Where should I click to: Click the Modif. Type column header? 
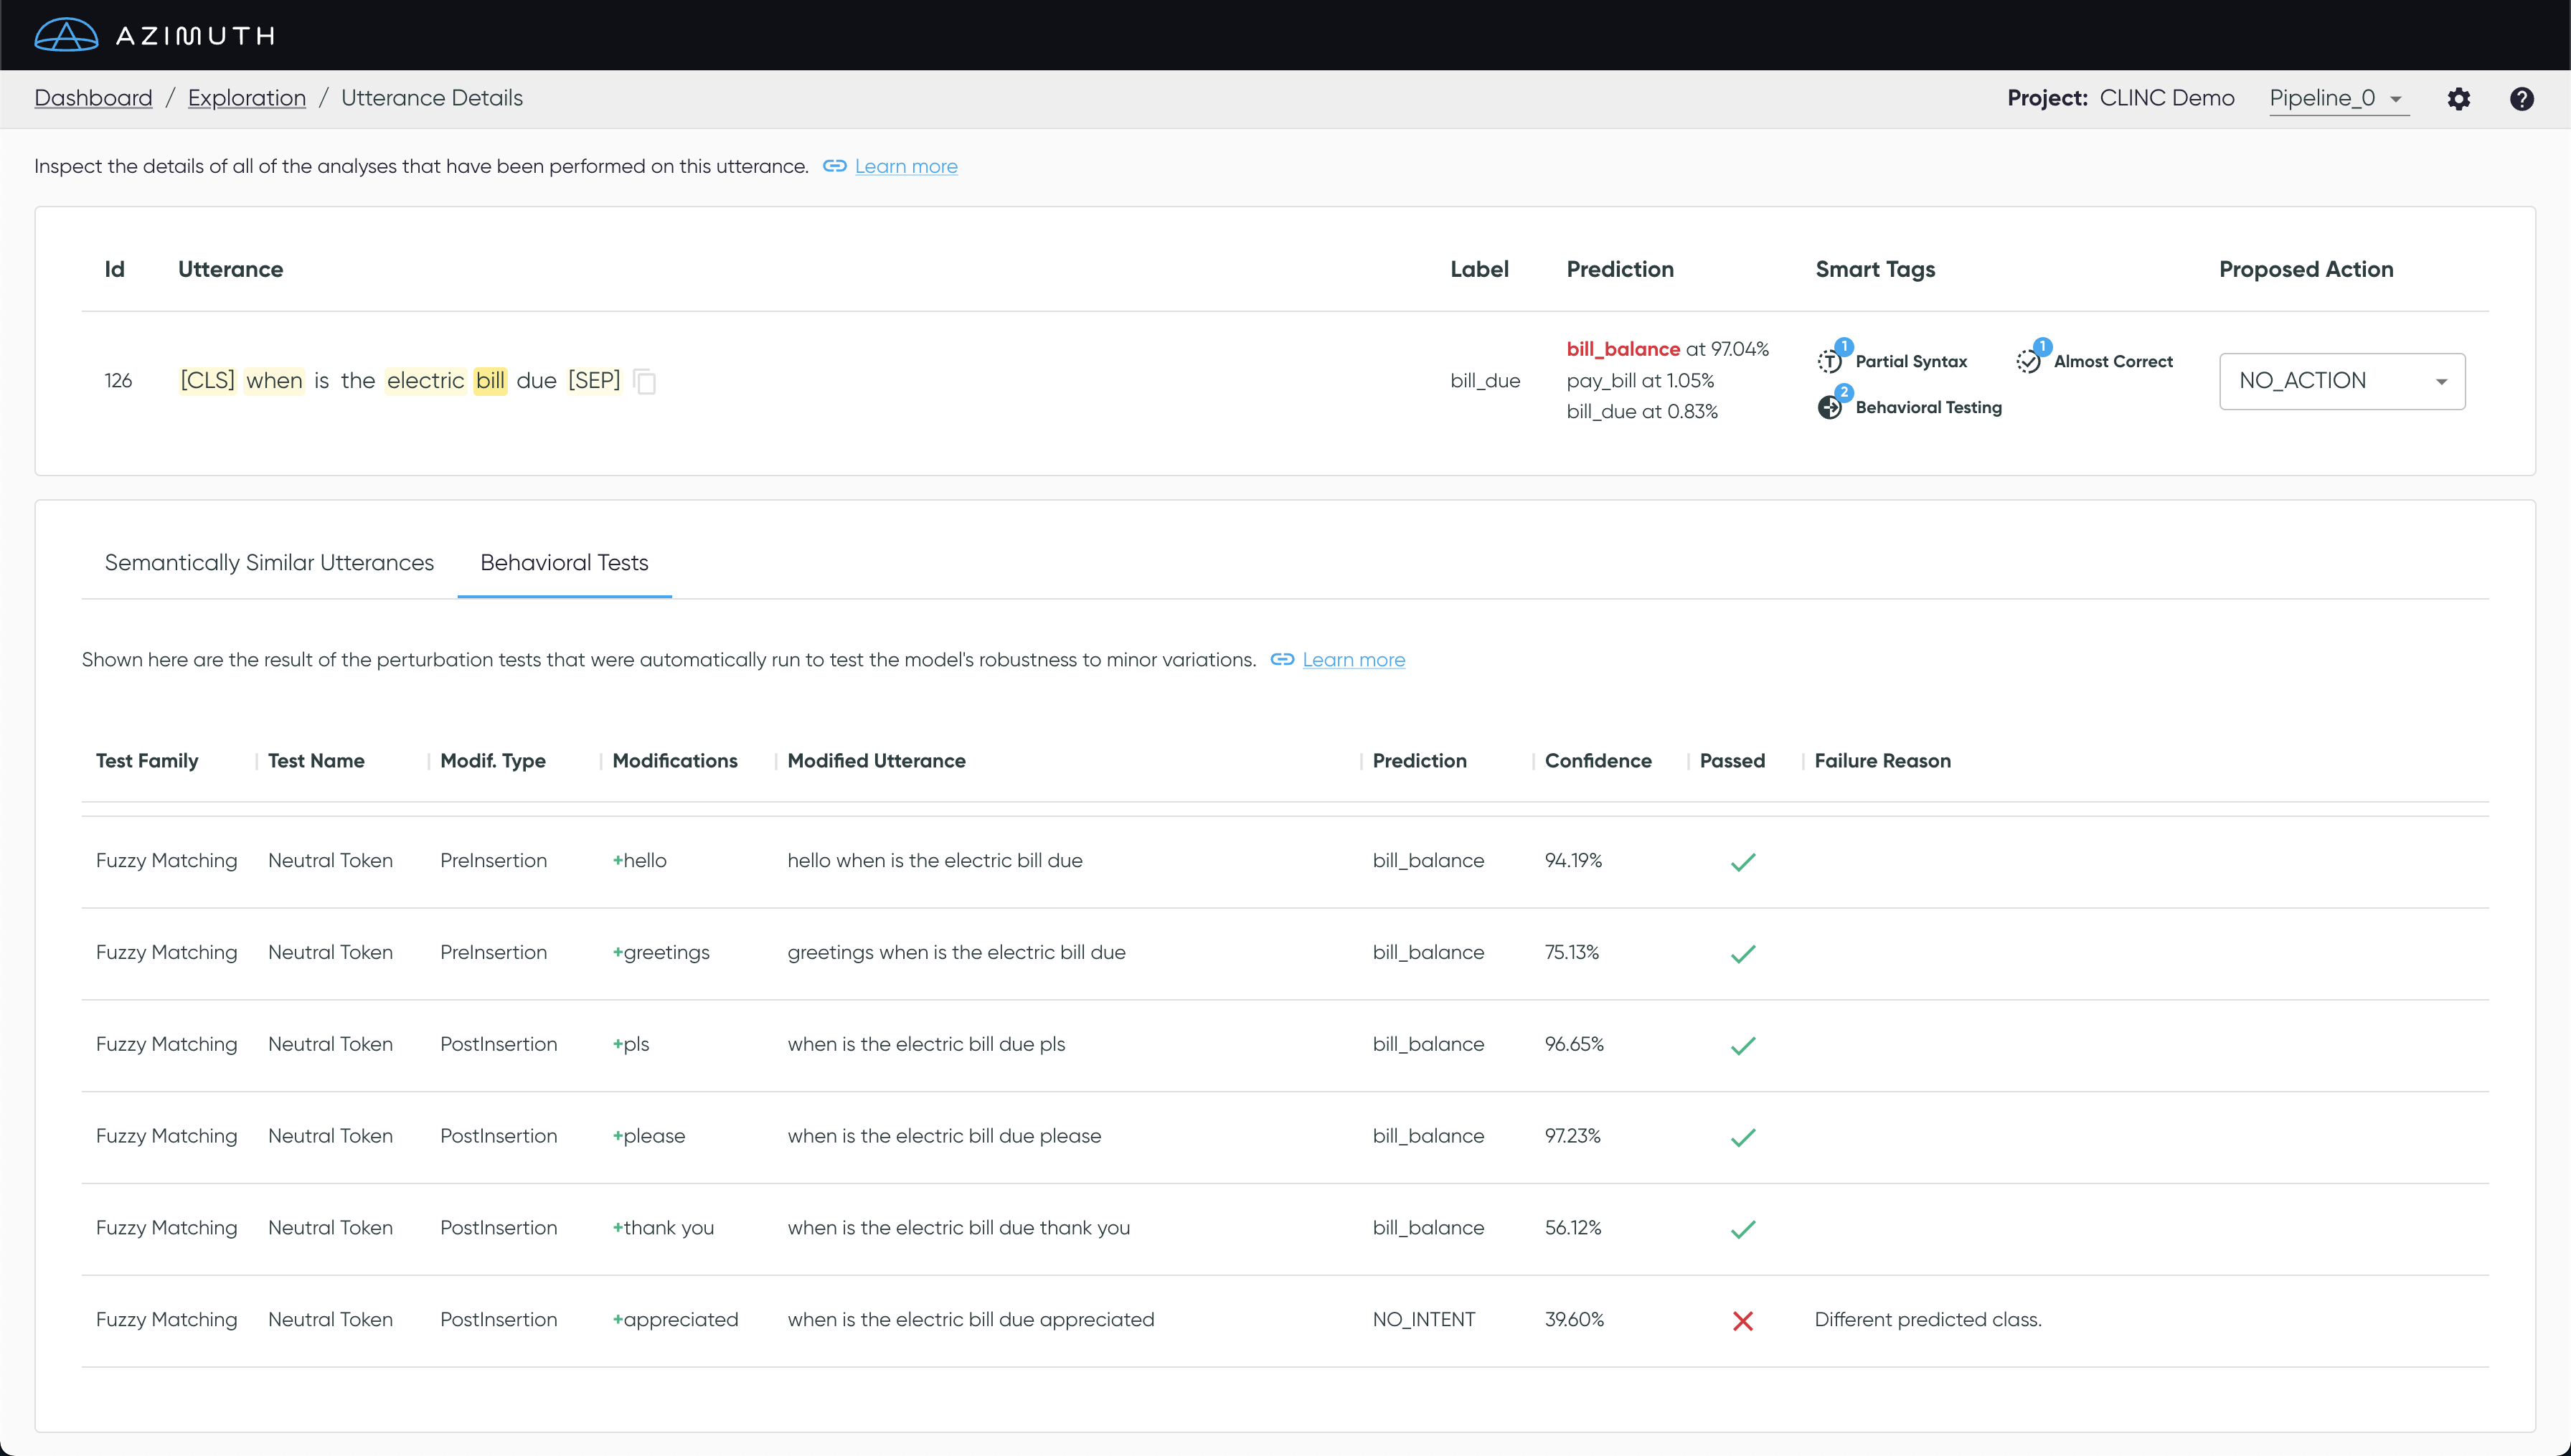[x=493, y=760]
